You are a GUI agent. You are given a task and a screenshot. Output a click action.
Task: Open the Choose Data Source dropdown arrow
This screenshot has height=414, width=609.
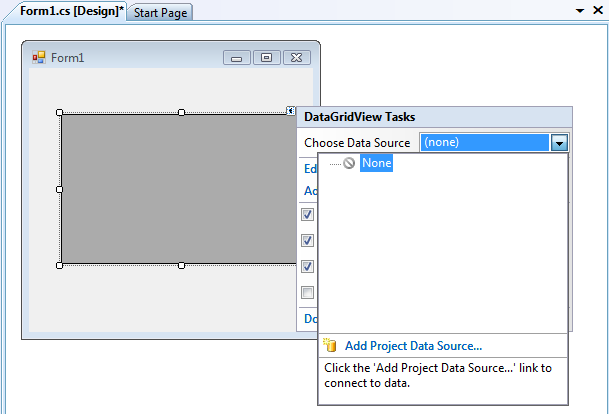click(560, 143)
